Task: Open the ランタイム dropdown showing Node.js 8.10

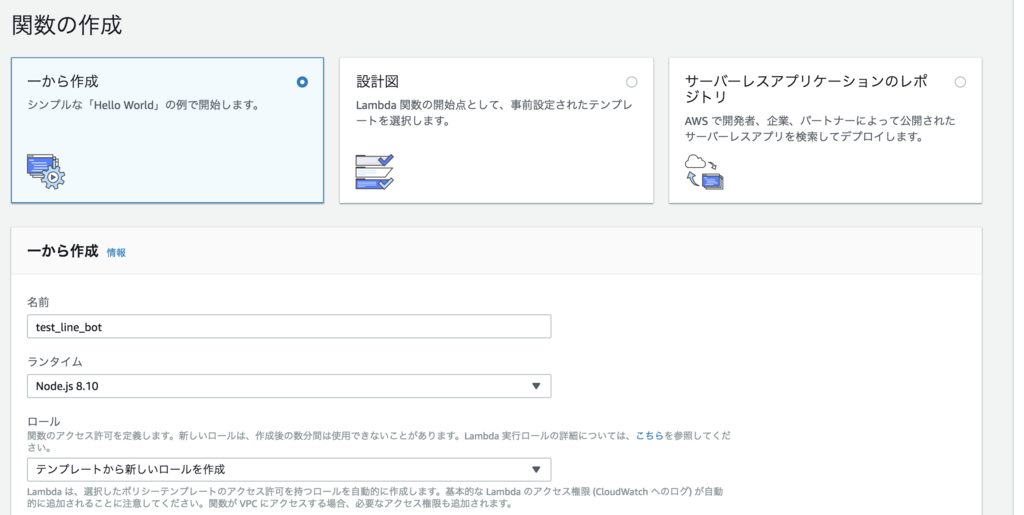Action: (x=289, y=386)
